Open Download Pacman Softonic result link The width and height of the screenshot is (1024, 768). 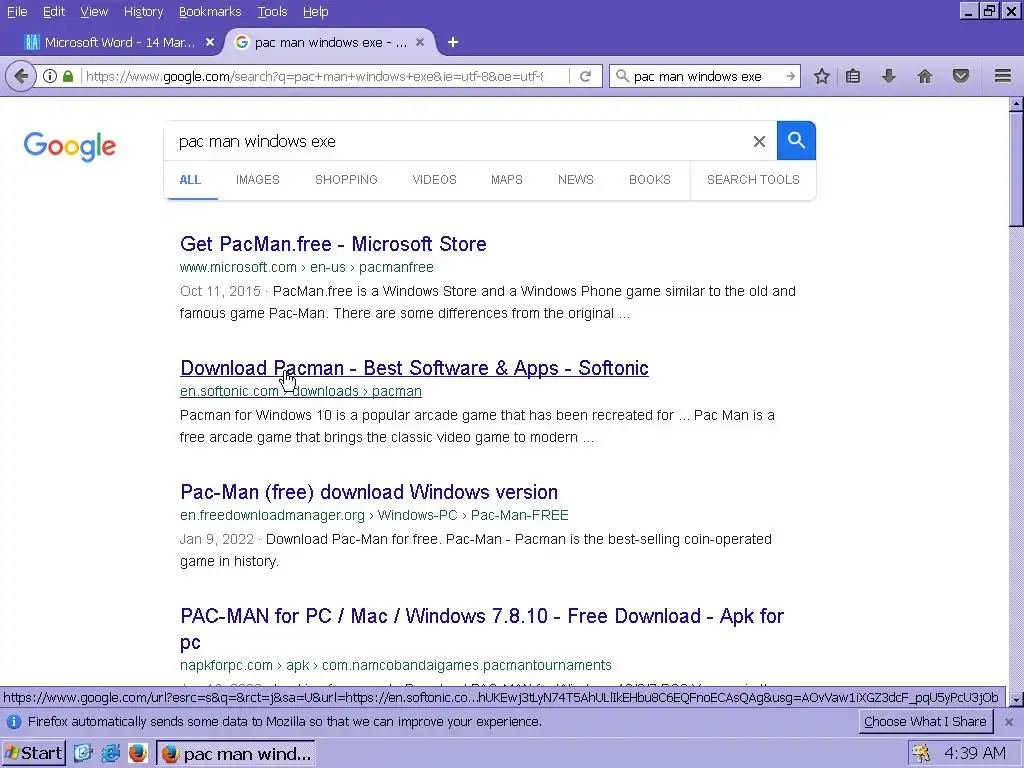point(414,368)
